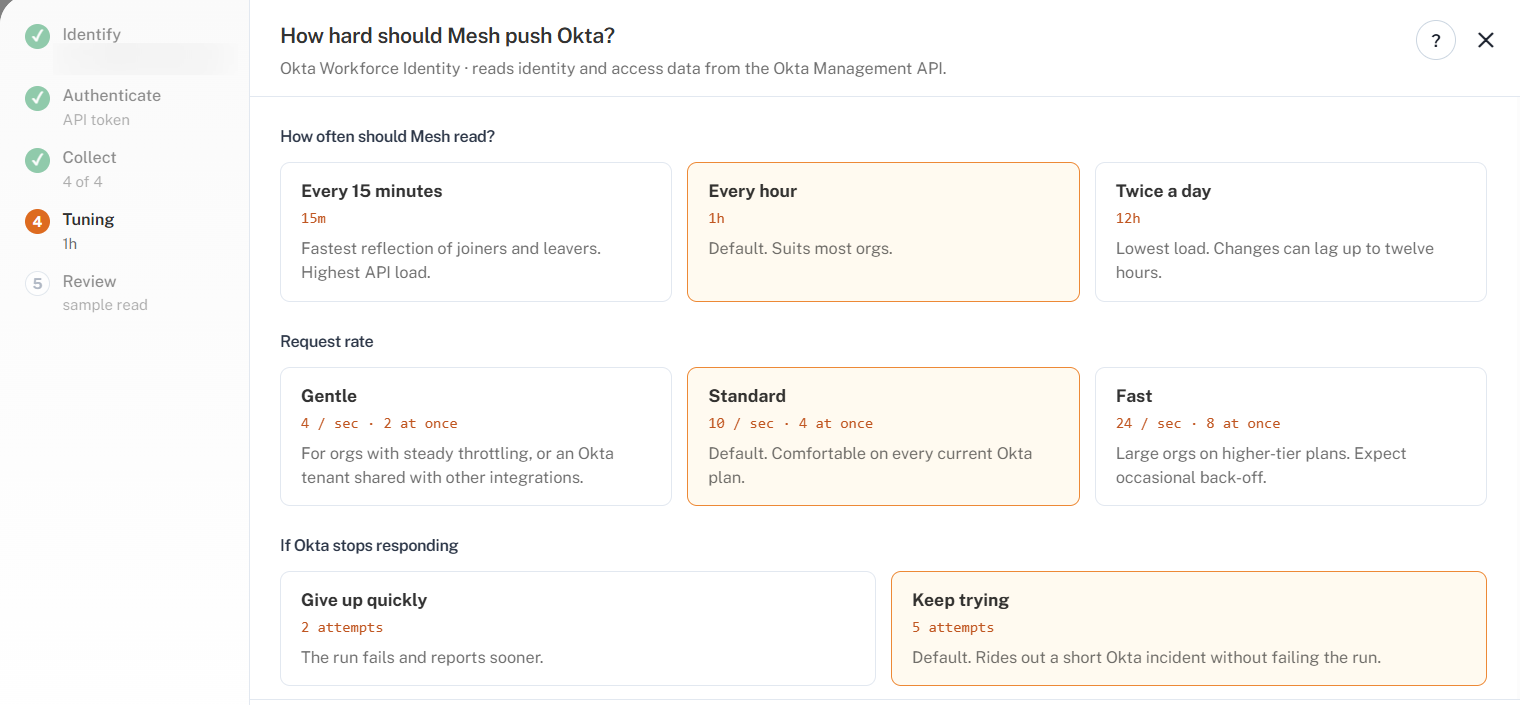
Task: Select the Keep trying retry option
Action: coord(1189,628)
